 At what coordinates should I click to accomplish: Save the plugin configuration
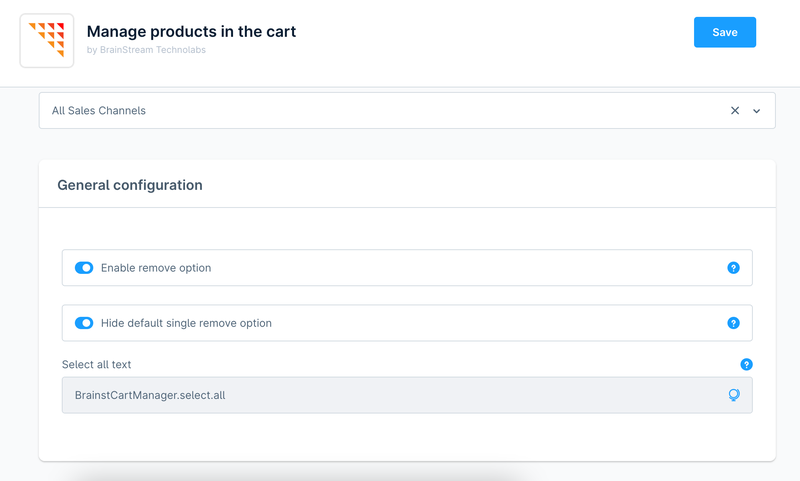tap(724, 32)
